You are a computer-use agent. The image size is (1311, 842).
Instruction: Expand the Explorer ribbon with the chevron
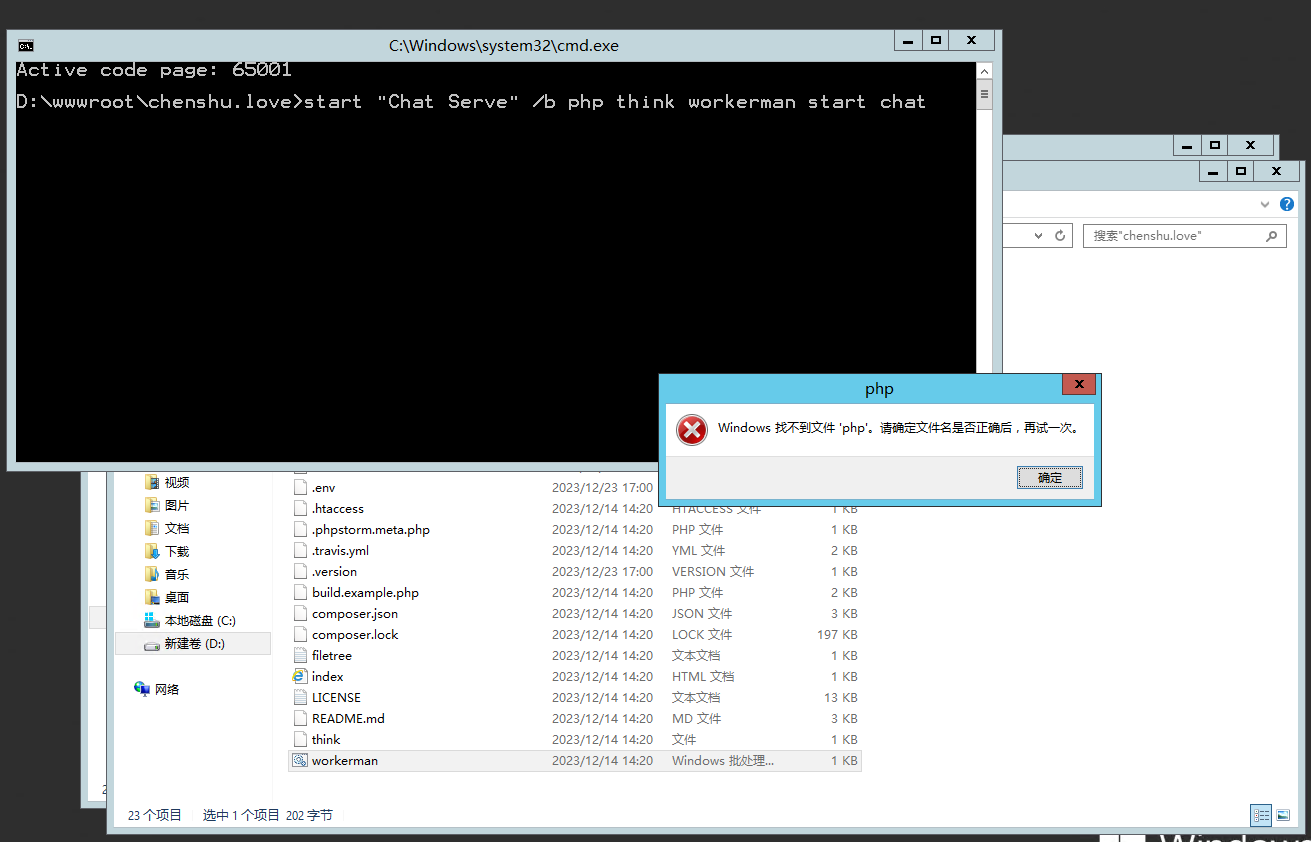(1266, 204)
